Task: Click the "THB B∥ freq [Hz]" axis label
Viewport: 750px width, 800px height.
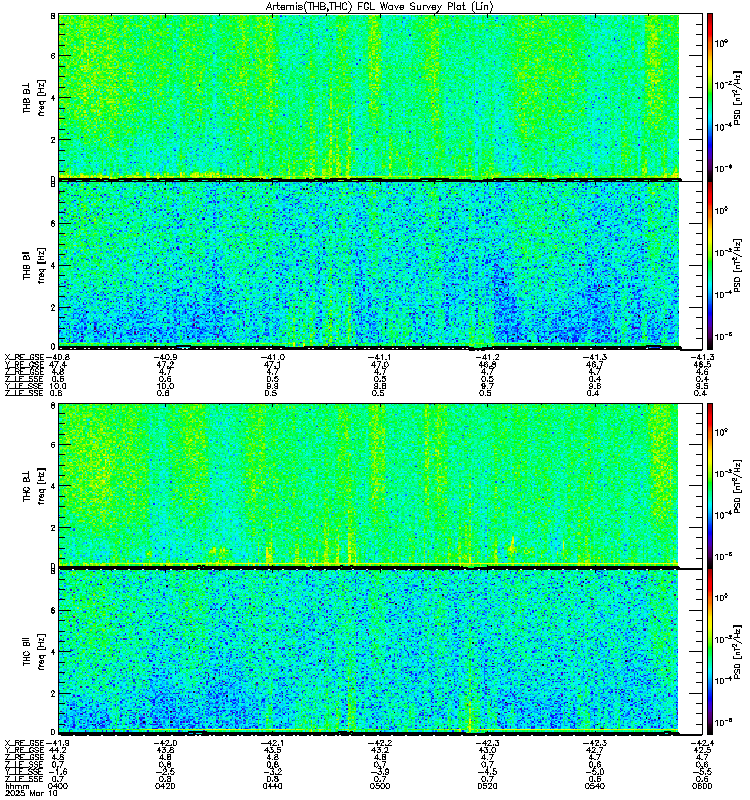Action: click(34, 265)
